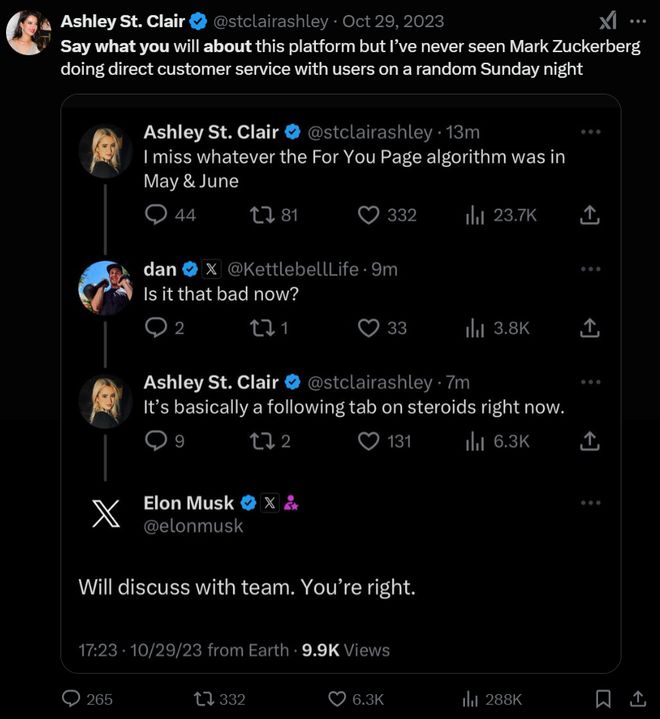The image size is (660, 719).
Task: Like the main post with 6.3K likes
Action: tap(340, 699)
